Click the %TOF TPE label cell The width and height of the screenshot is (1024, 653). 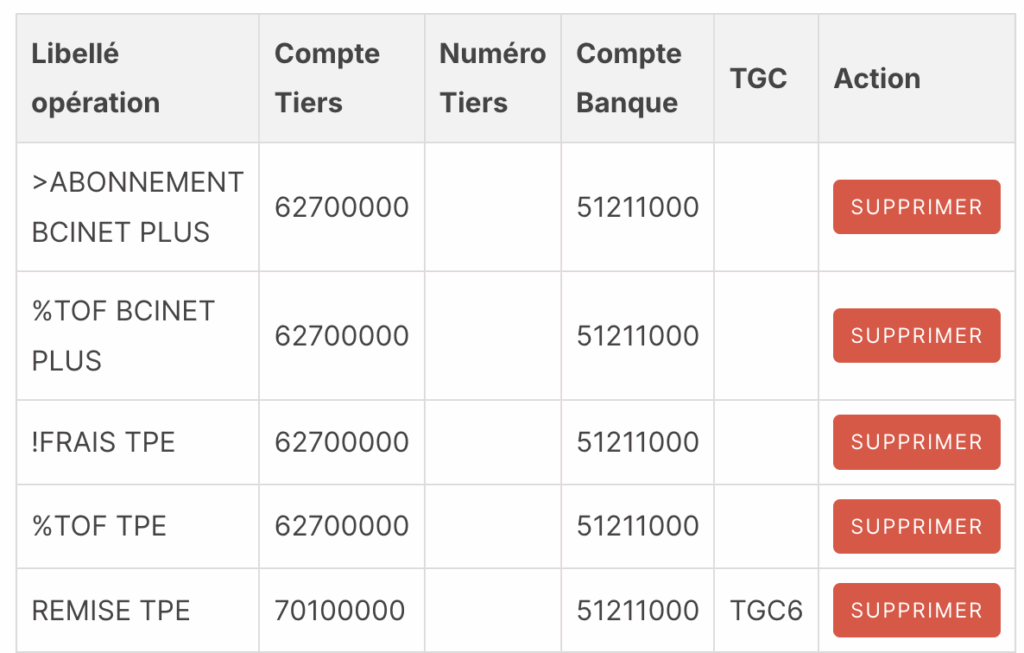(x=99, y=526)
